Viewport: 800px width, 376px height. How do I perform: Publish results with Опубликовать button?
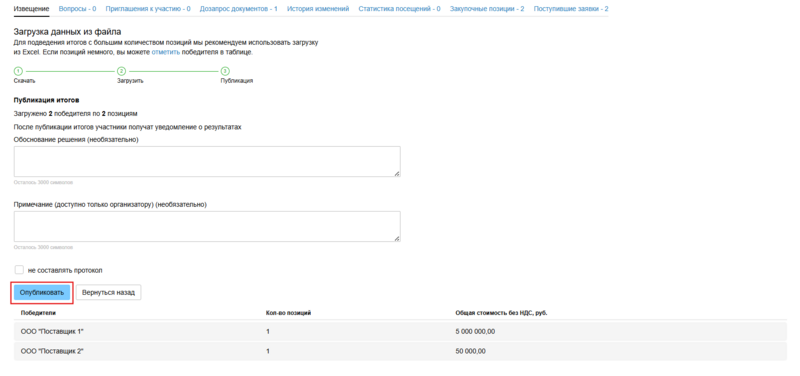coord(42,293)
